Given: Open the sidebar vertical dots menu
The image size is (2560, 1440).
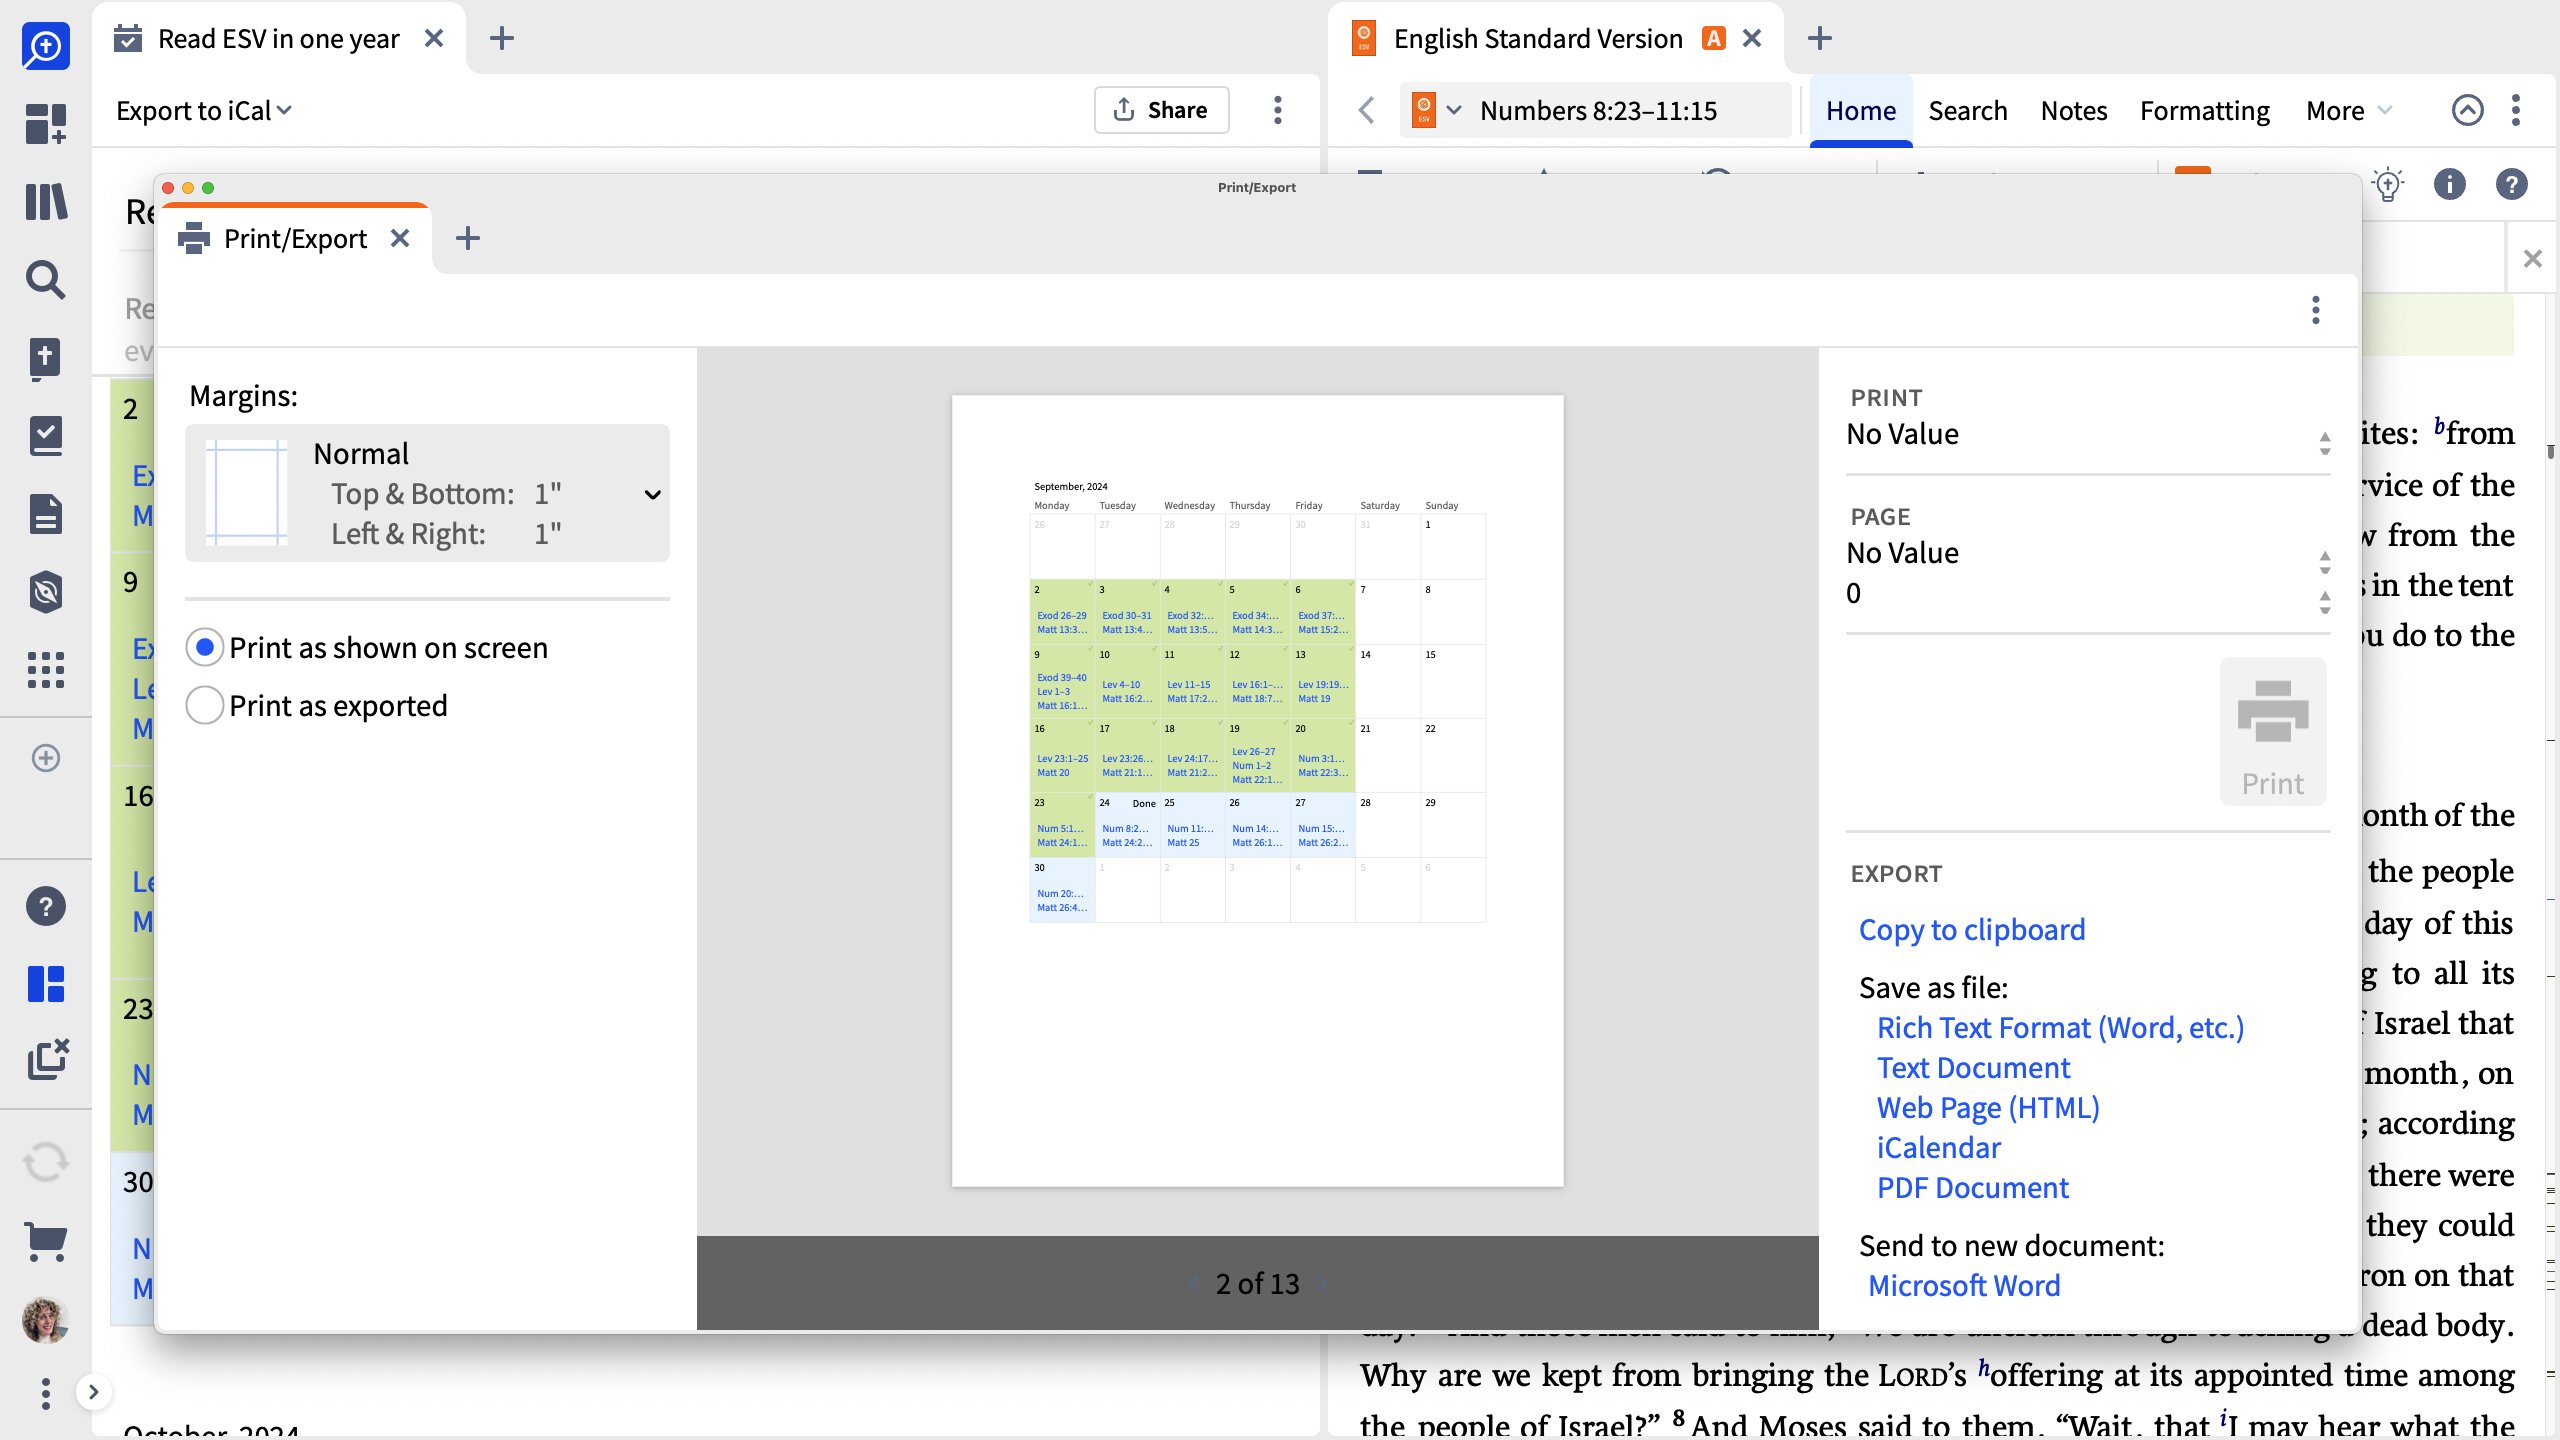Looking at the screenshot, I should click(x=45, y=1393).
